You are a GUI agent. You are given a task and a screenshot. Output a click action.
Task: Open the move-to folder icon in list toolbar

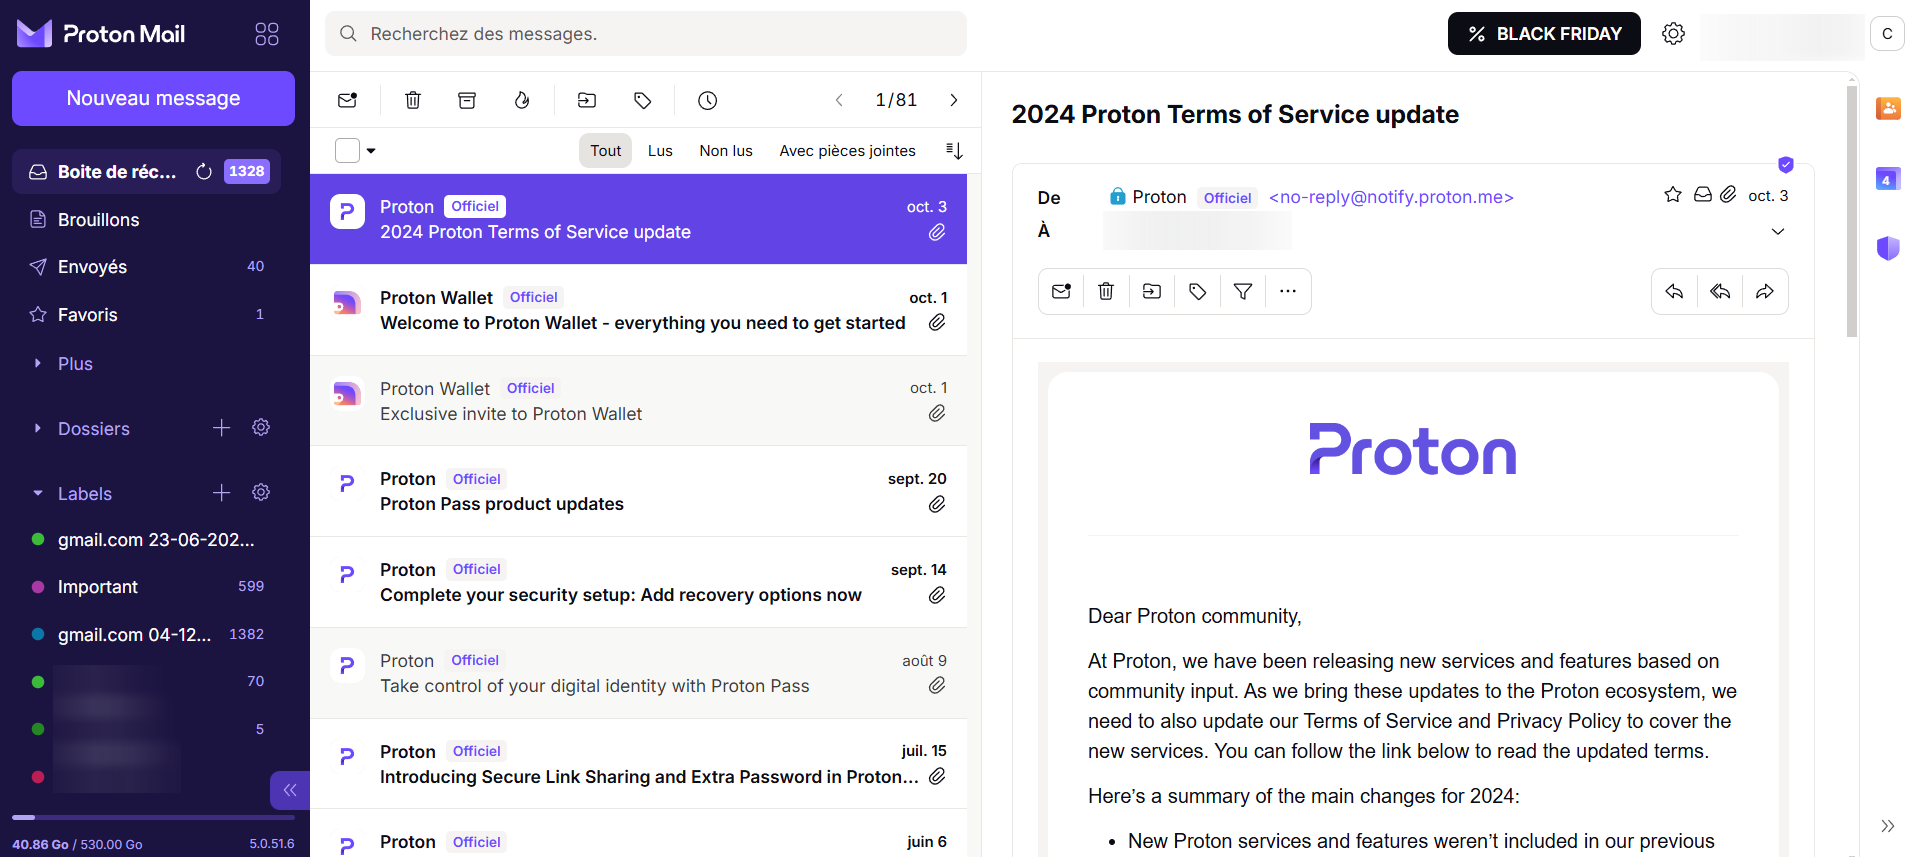click(587, 100)
